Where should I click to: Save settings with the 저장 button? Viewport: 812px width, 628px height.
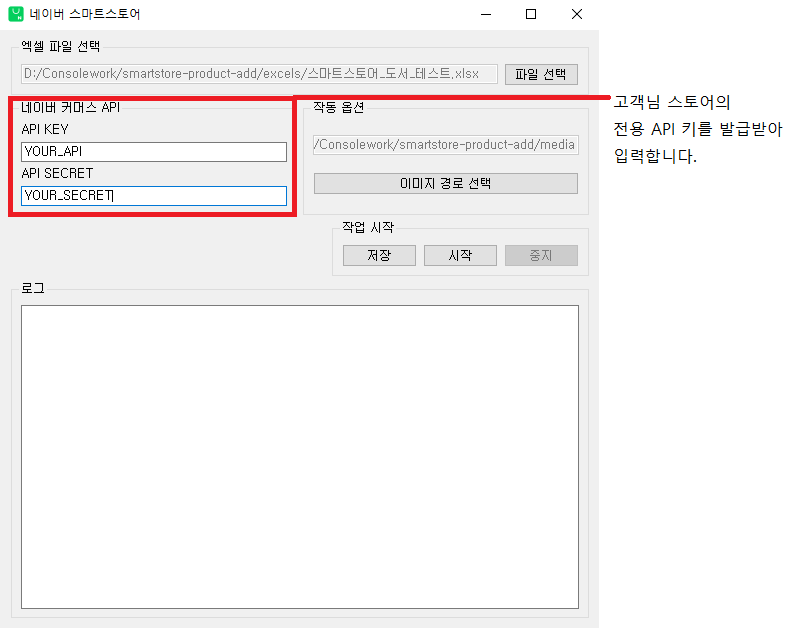coord(379,255)
